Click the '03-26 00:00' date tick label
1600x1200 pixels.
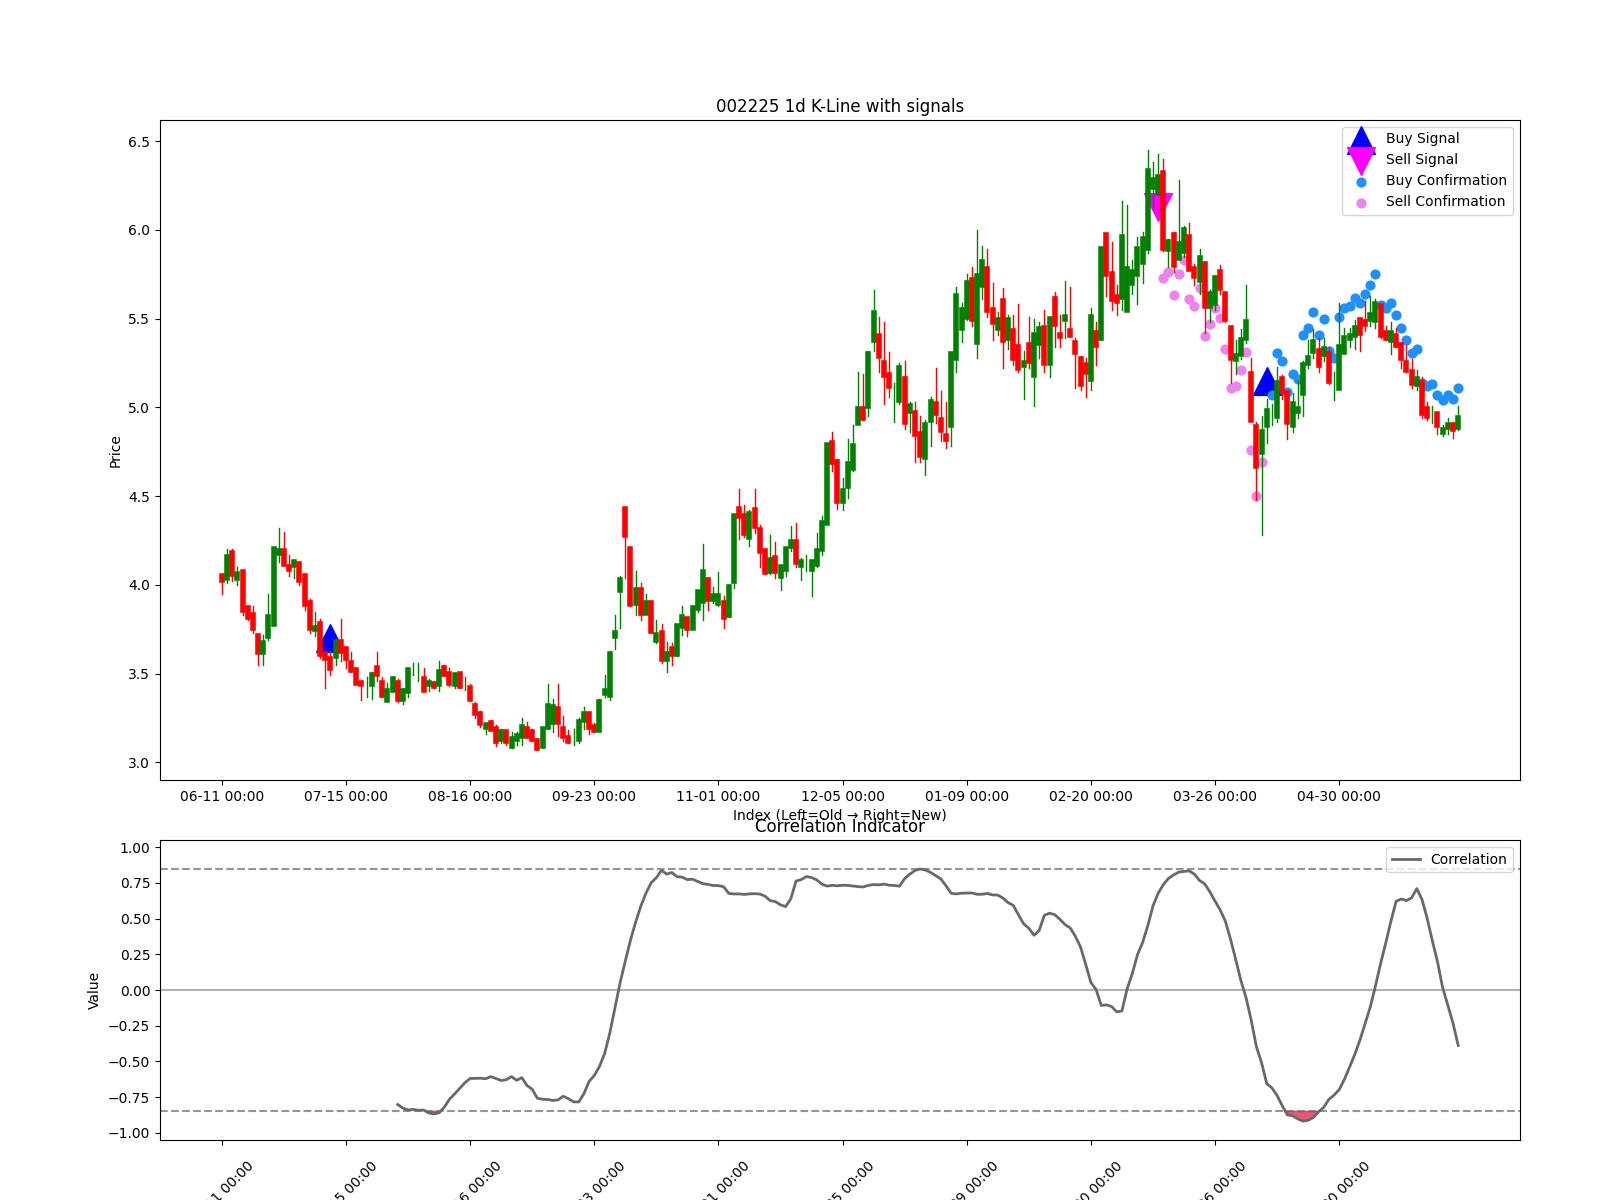pos(1215,797)
